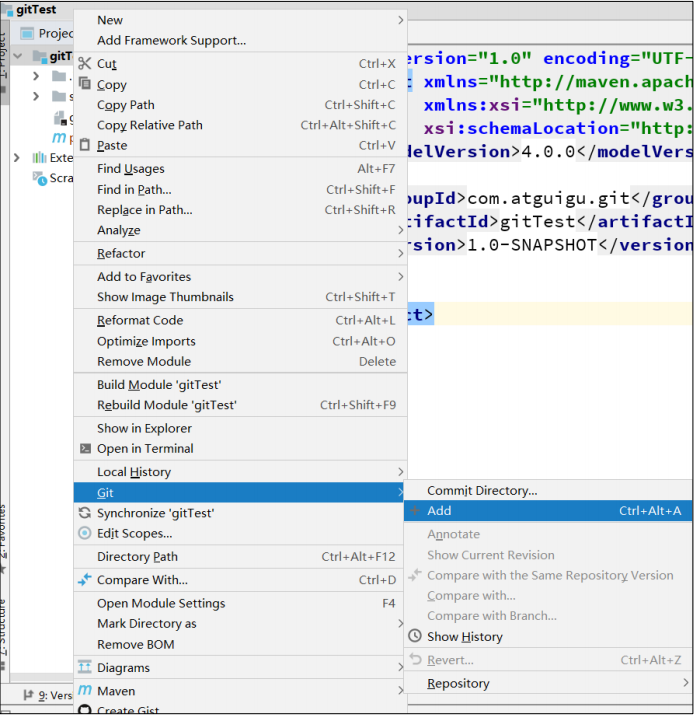Choose Compare with the Same Repository Version

[x=548, y=575]
